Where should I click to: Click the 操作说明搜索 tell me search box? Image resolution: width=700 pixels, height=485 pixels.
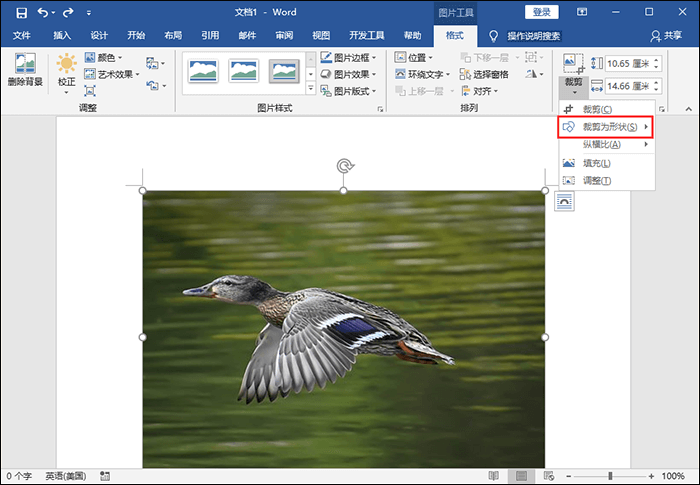(x=533, y=36)
